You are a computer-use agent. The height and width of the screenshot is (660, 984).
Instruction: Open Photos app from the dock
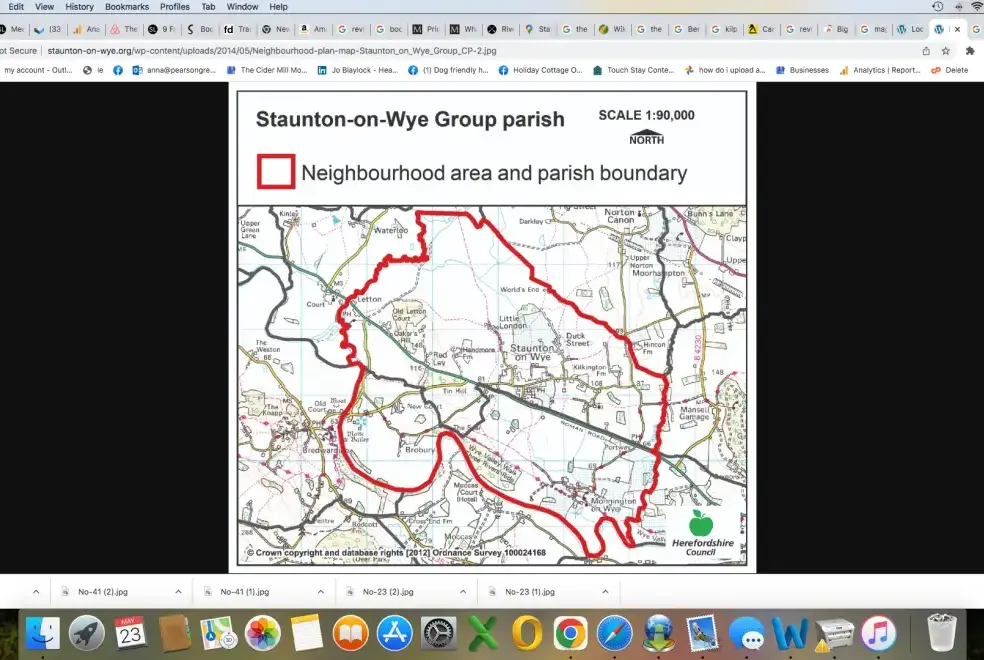262,633
